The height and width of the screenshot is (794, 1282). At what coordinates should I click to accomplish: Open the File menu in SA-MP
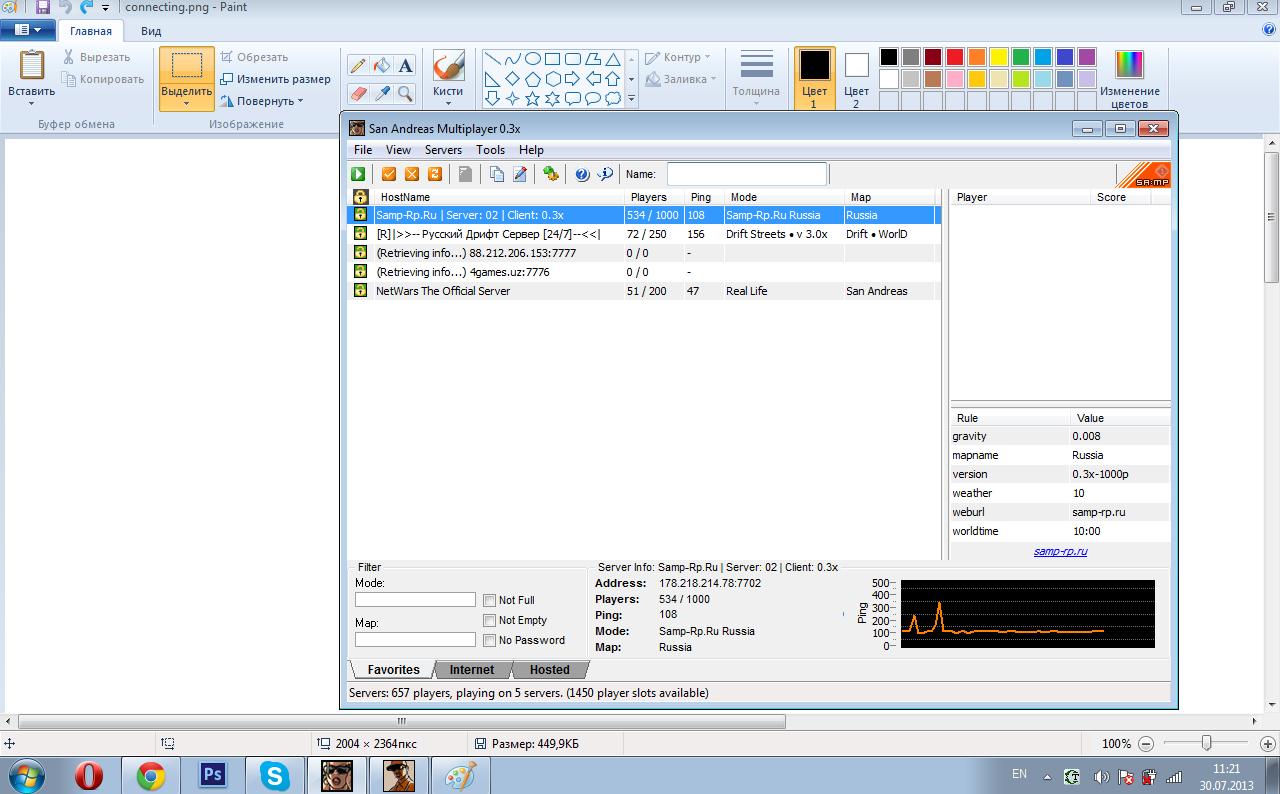(363, 150)
